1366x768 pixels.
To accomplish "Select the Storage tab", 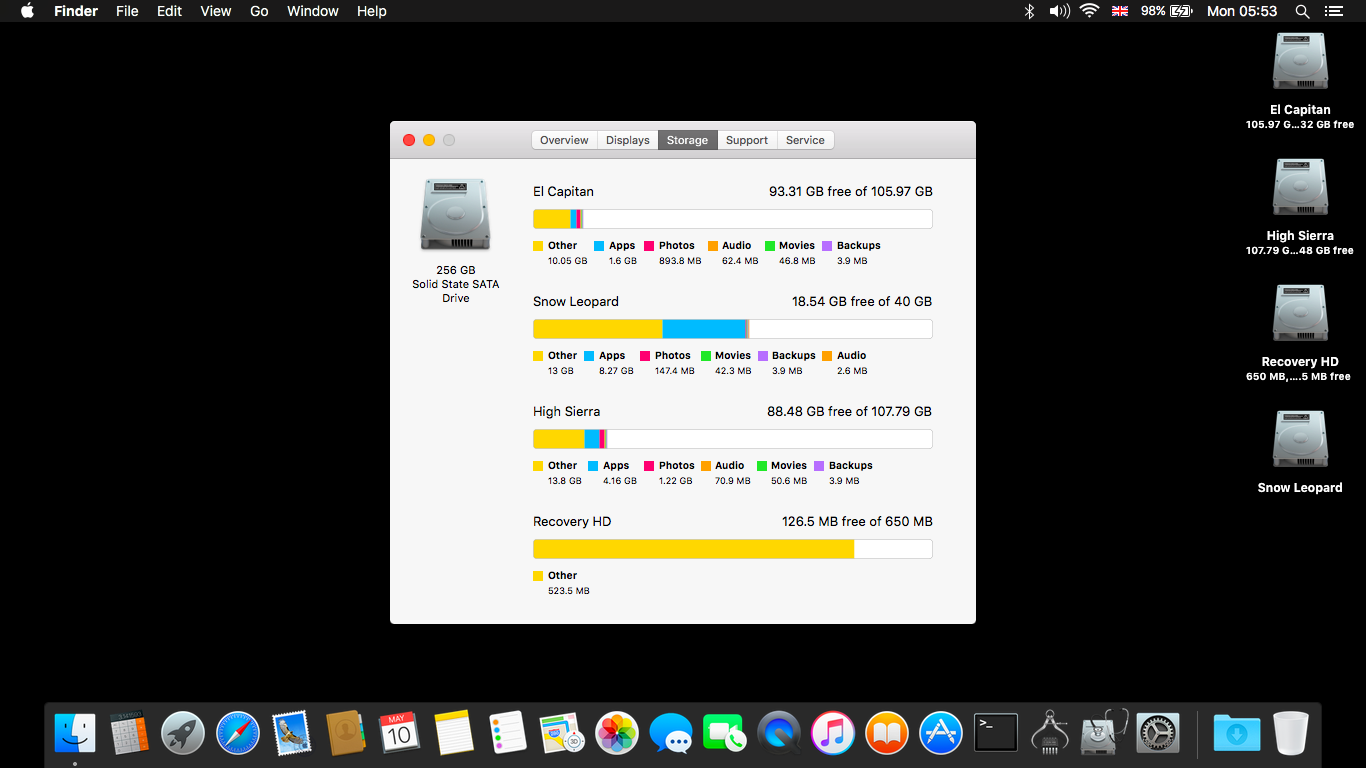I will click(x=688, y=140).
